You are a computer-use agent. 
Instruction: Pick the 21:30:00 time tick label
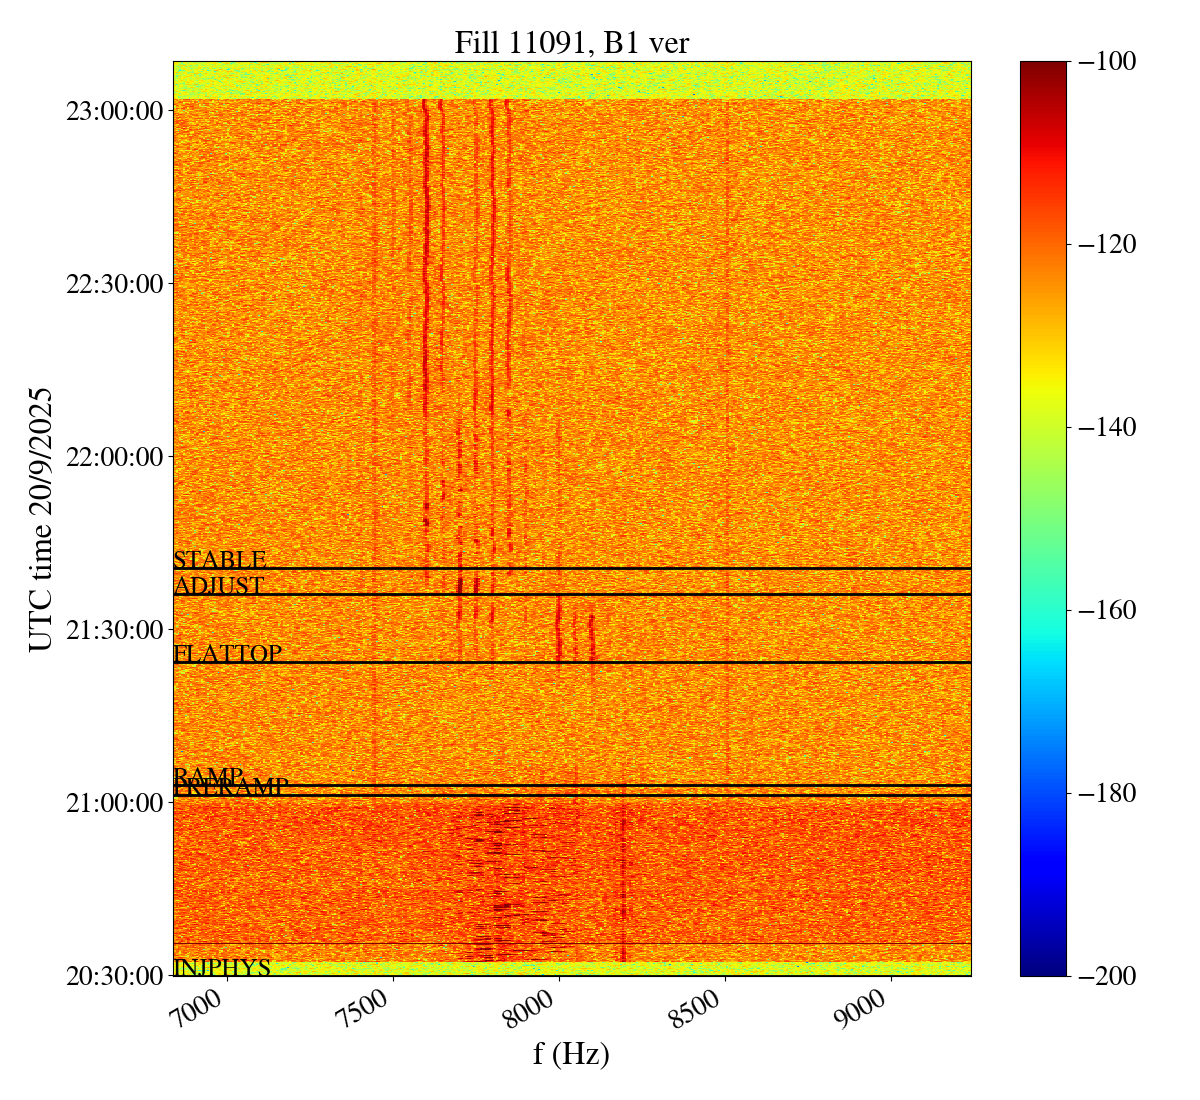pos(114,629)
